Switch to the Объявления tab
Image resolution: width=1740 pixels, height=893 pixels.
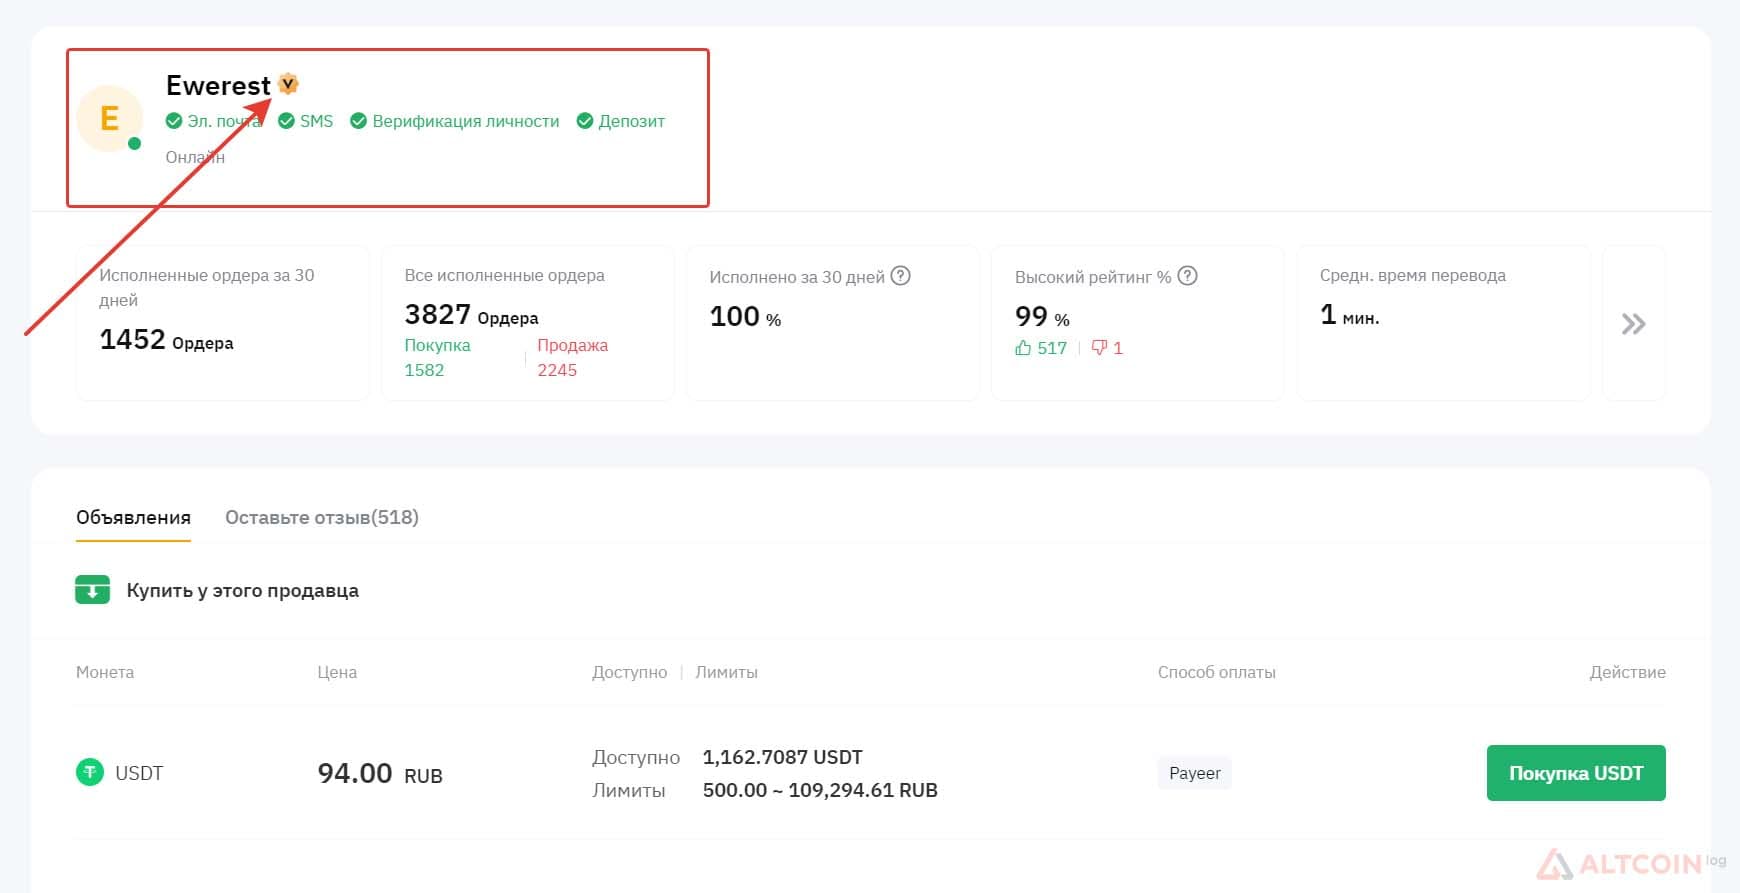(133, 518)
